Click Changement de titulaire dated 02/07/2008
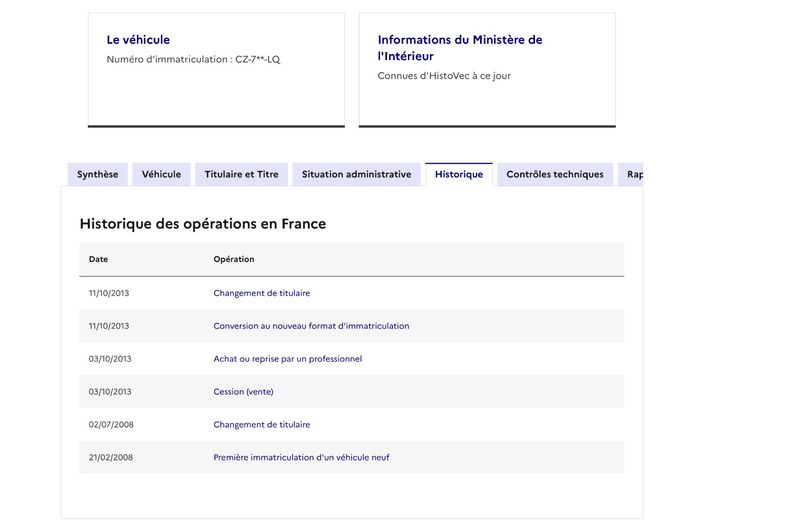 click(x=262, y=425)
